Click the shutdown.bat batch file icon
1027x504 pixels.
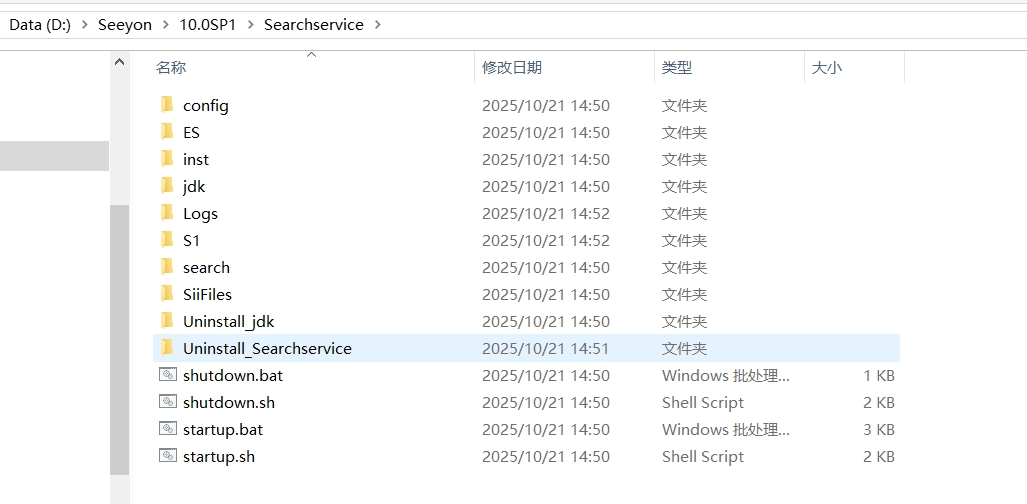167,375
